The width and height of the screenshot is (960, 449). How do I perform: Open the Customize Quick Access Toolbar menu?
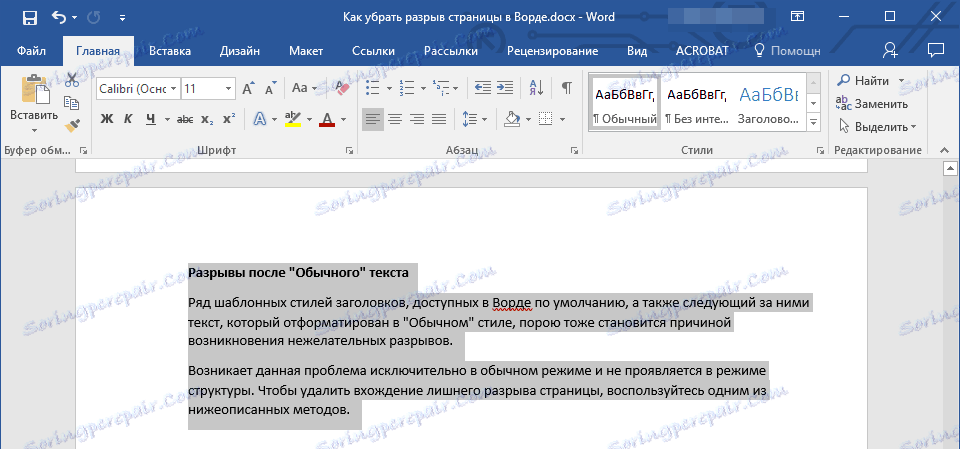[x=122, y=18]
